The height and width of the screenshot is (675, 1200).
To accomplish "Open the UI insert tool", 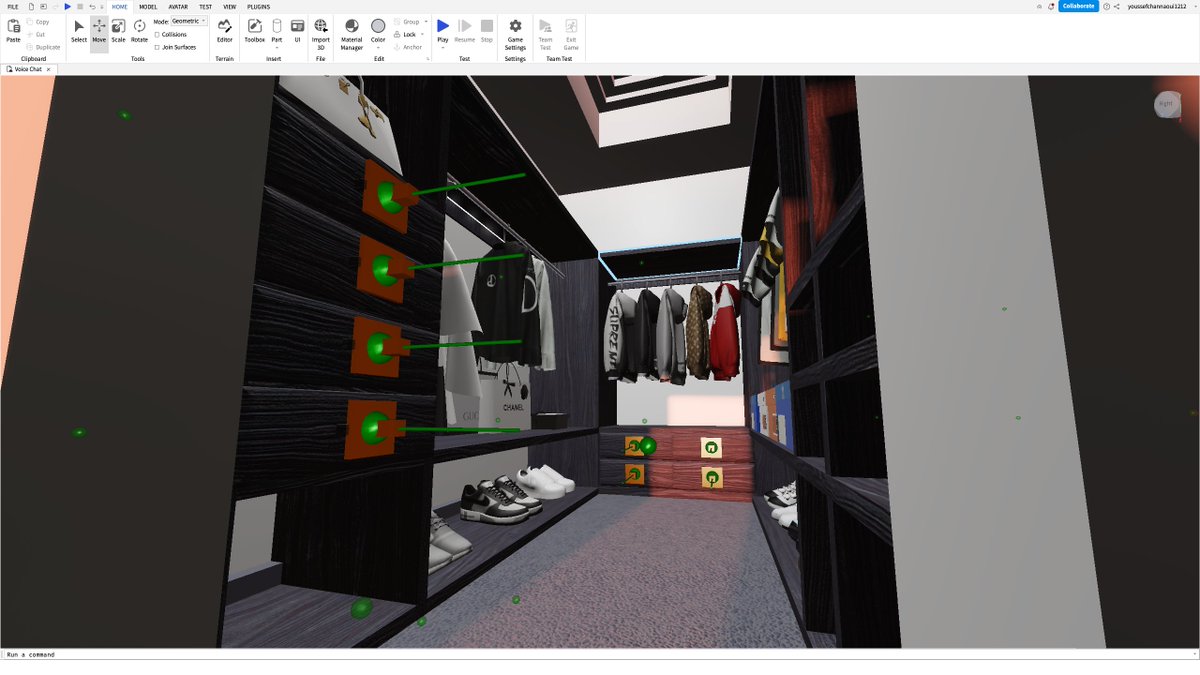I will coord(297,30).
